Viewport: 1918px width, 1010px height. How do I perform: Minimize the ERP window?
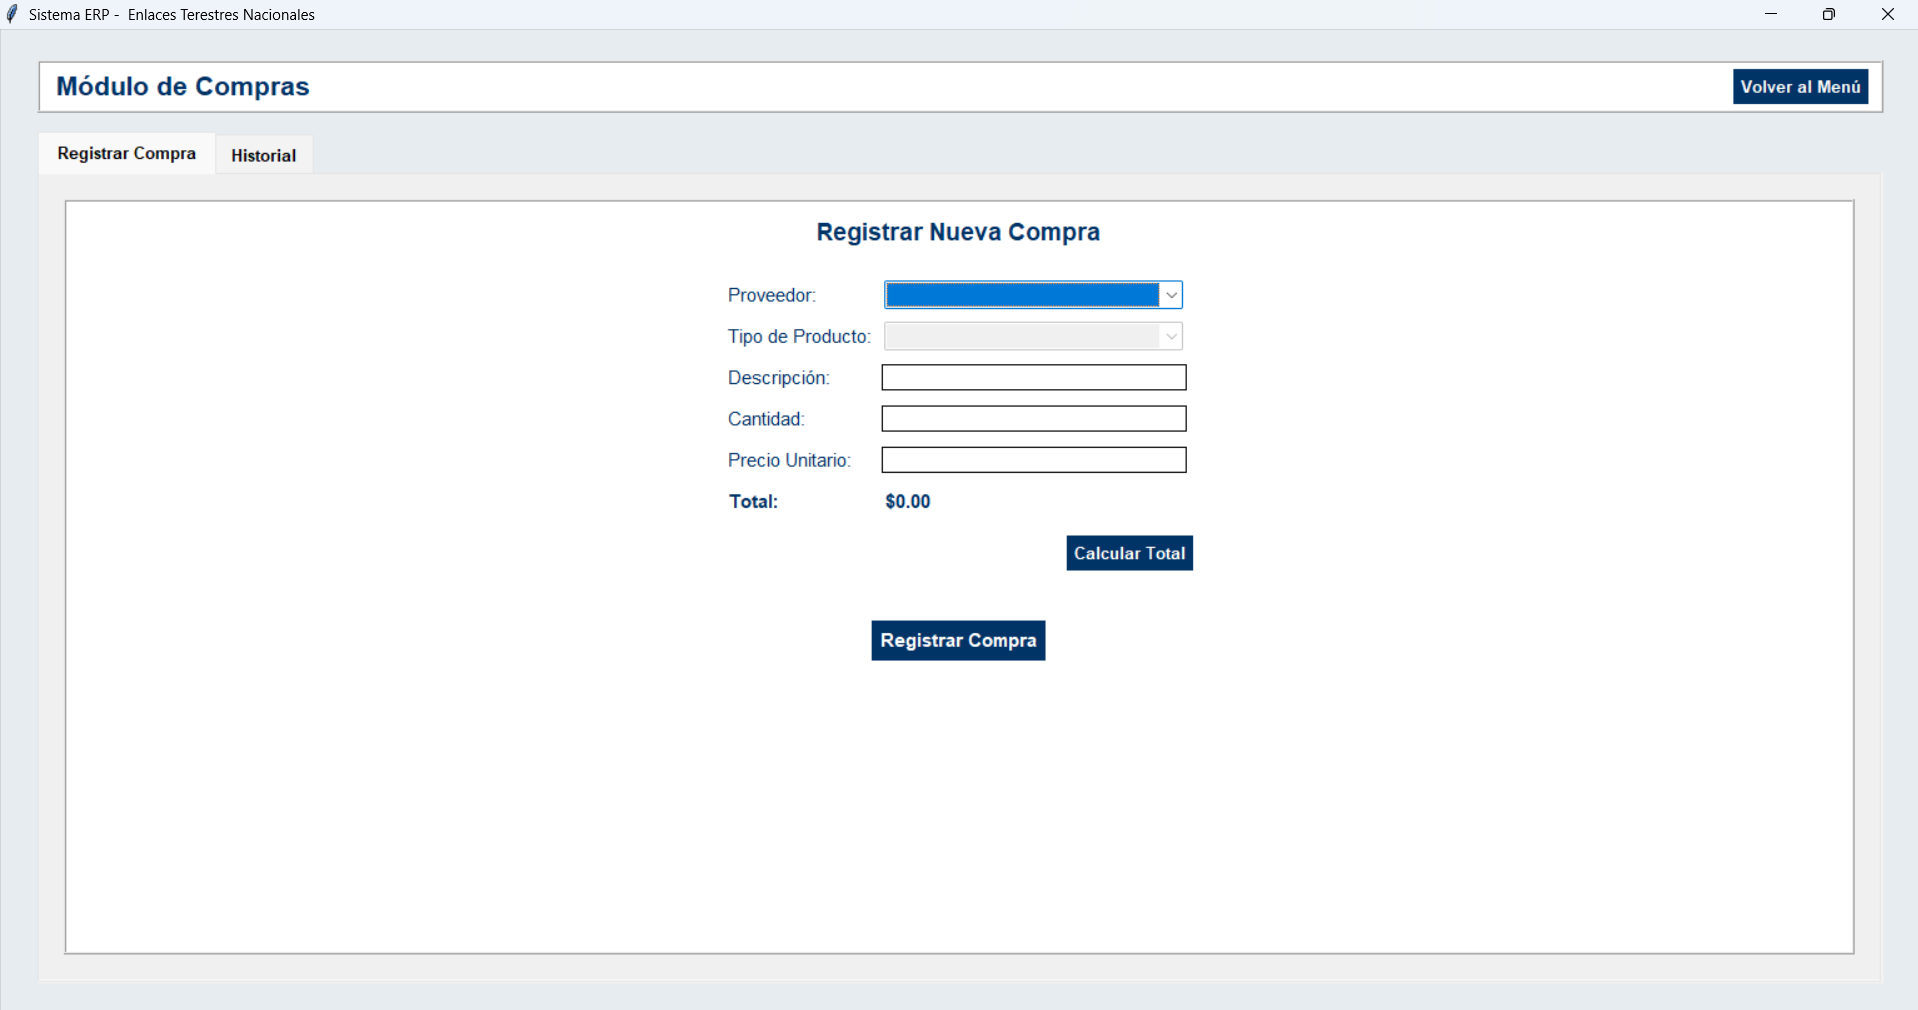[1771, 14]
